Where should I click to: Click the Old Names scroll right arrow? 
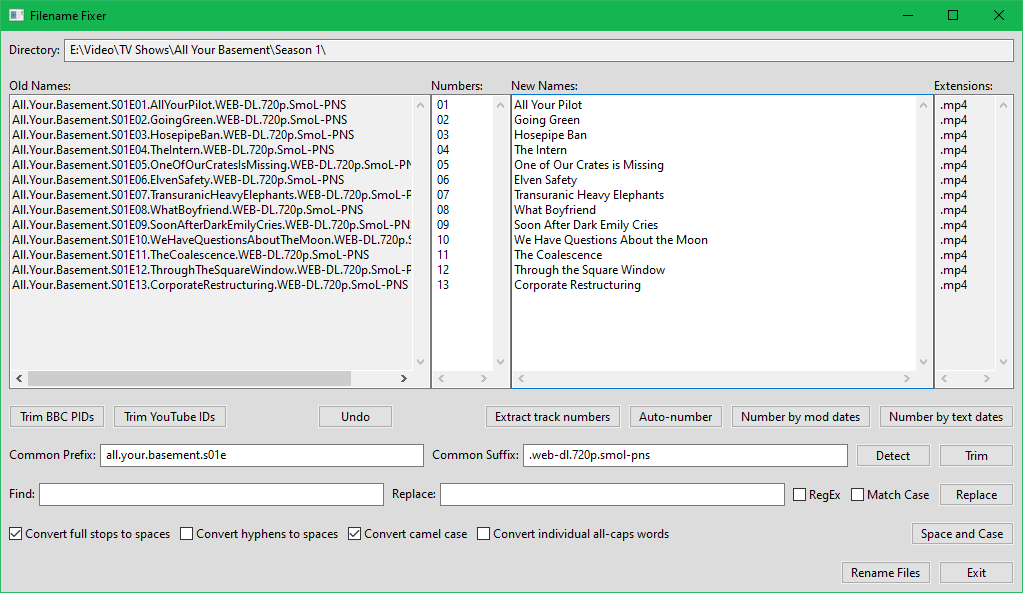coord(403,379)
